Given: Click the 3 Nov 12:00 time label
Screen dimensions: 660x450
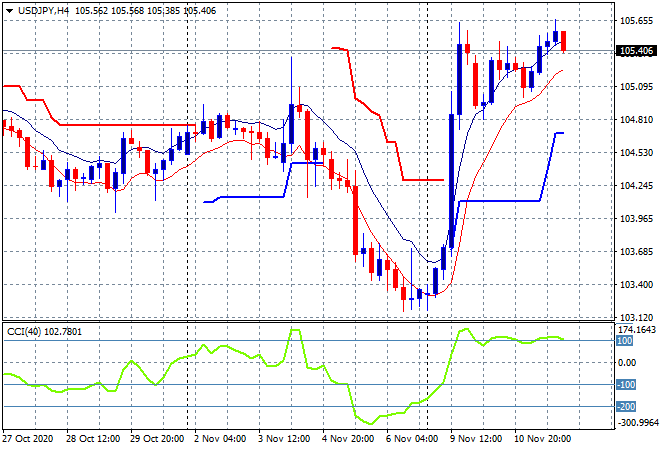Looking at the screenshot, I should tap(284, 439).
